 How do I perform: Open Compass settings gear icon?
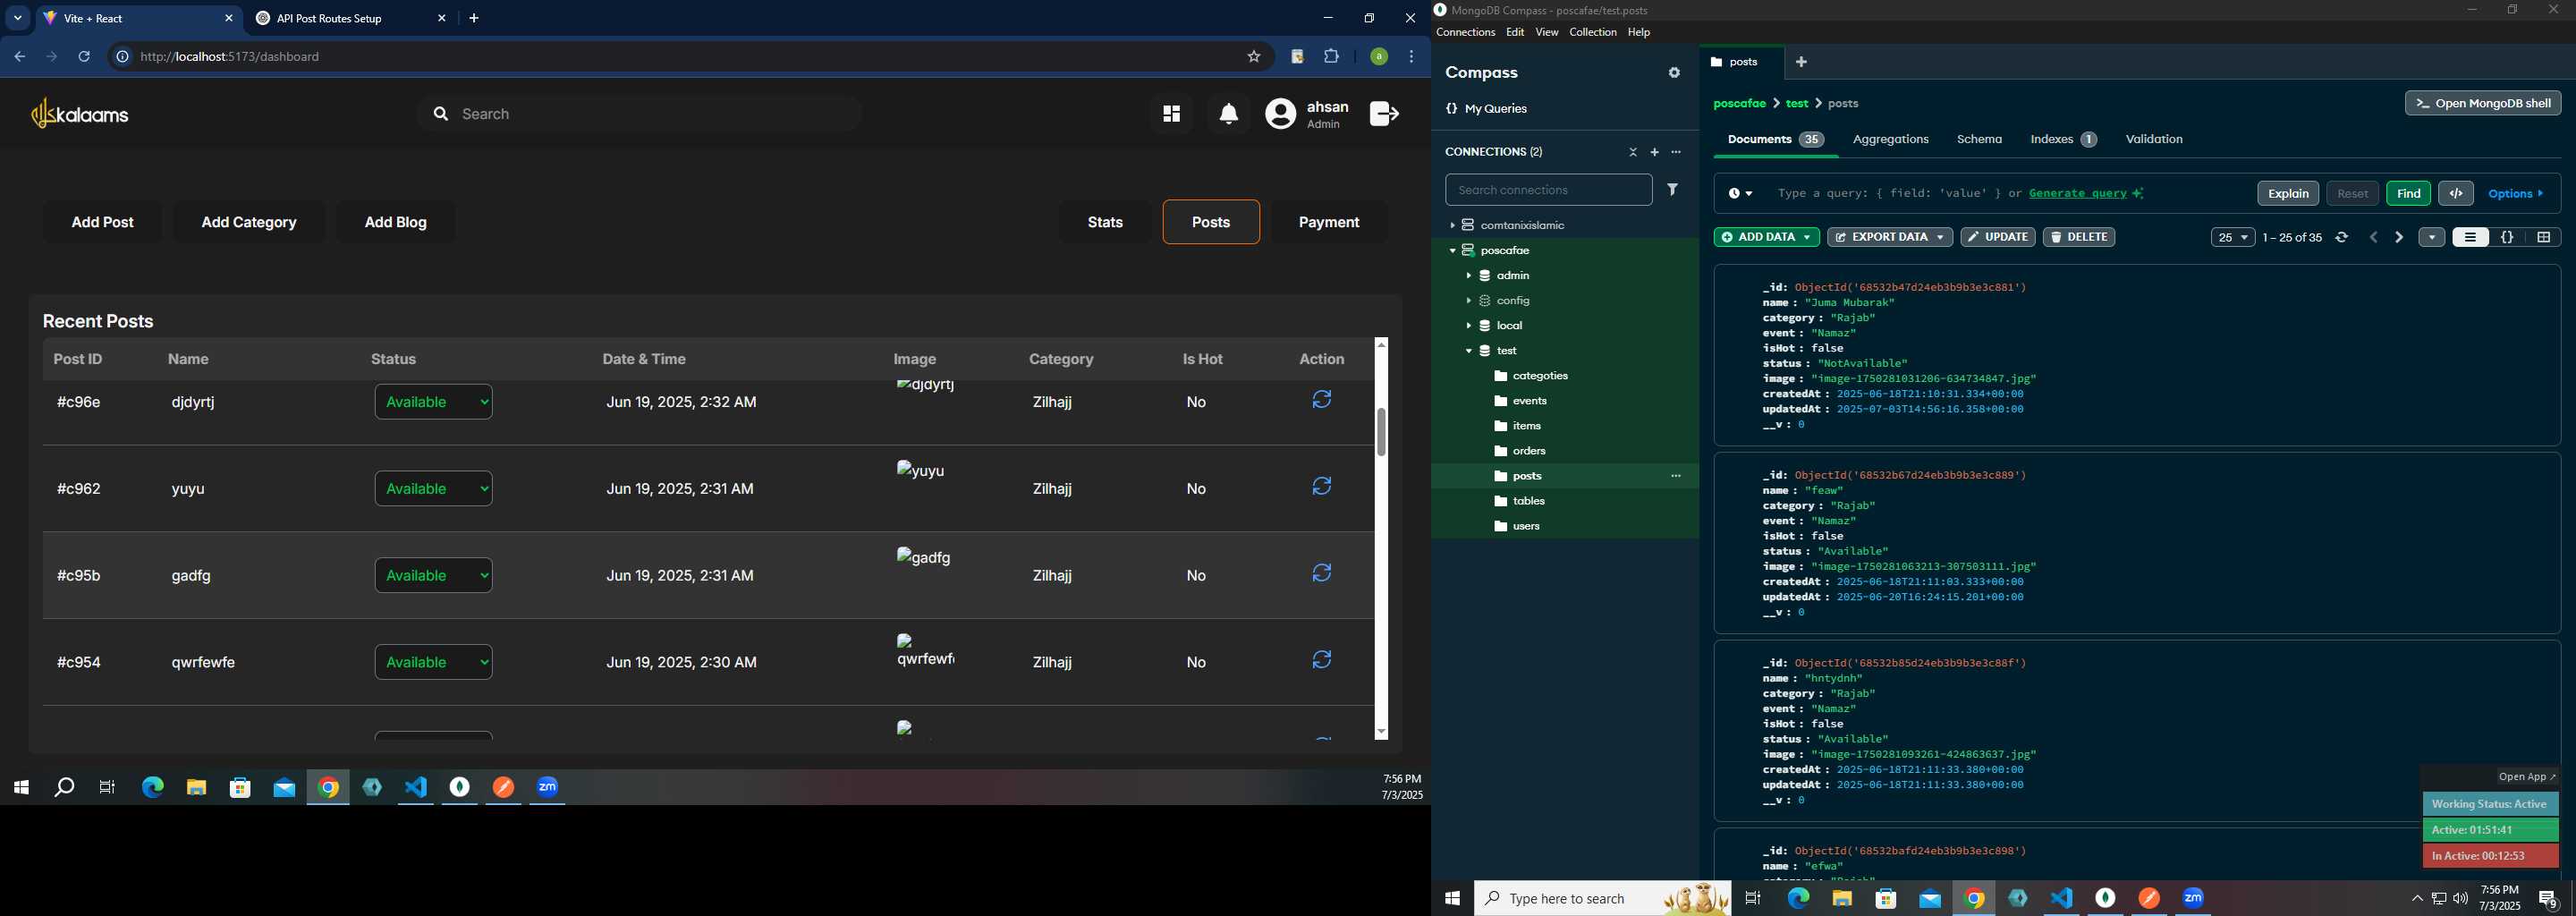(1674, 73)
